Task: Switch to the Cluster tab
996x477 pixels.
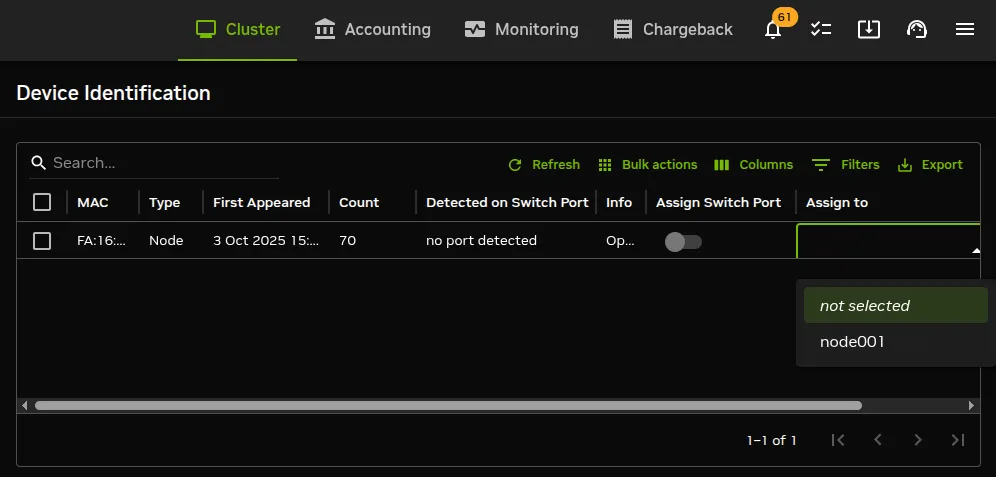Action: (x=238, y=29)
